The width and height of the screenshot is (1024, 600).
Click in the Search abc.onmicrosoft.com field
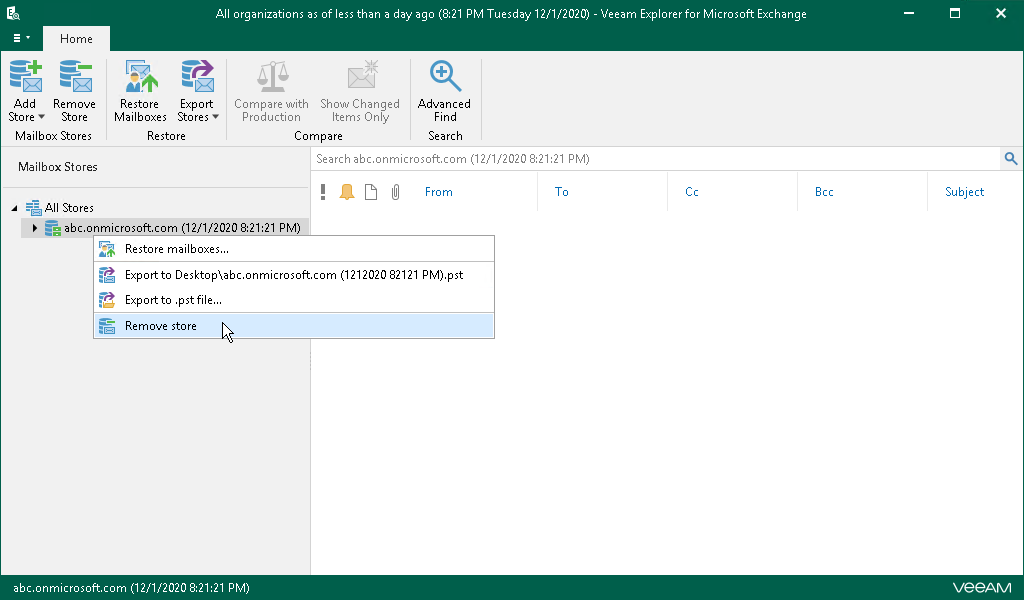pyautogui.click(x=656, y=159)
